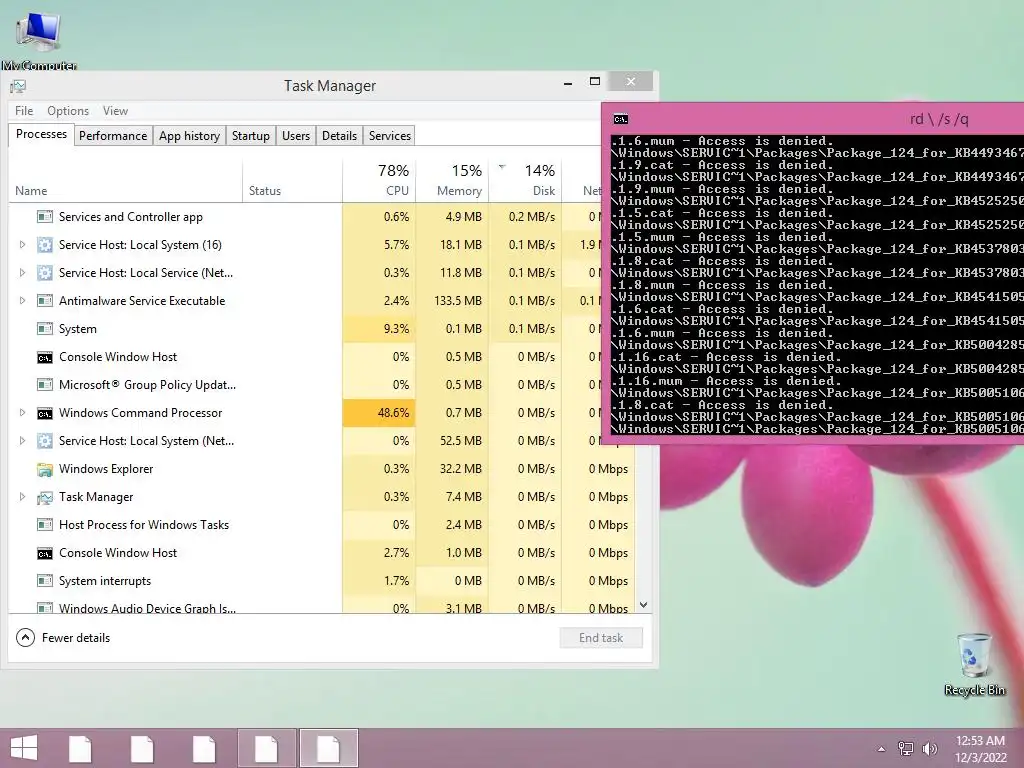This screenshot has height=768, width=1024.
Task: Switch to the Services tab
Action: click(390, 136)
